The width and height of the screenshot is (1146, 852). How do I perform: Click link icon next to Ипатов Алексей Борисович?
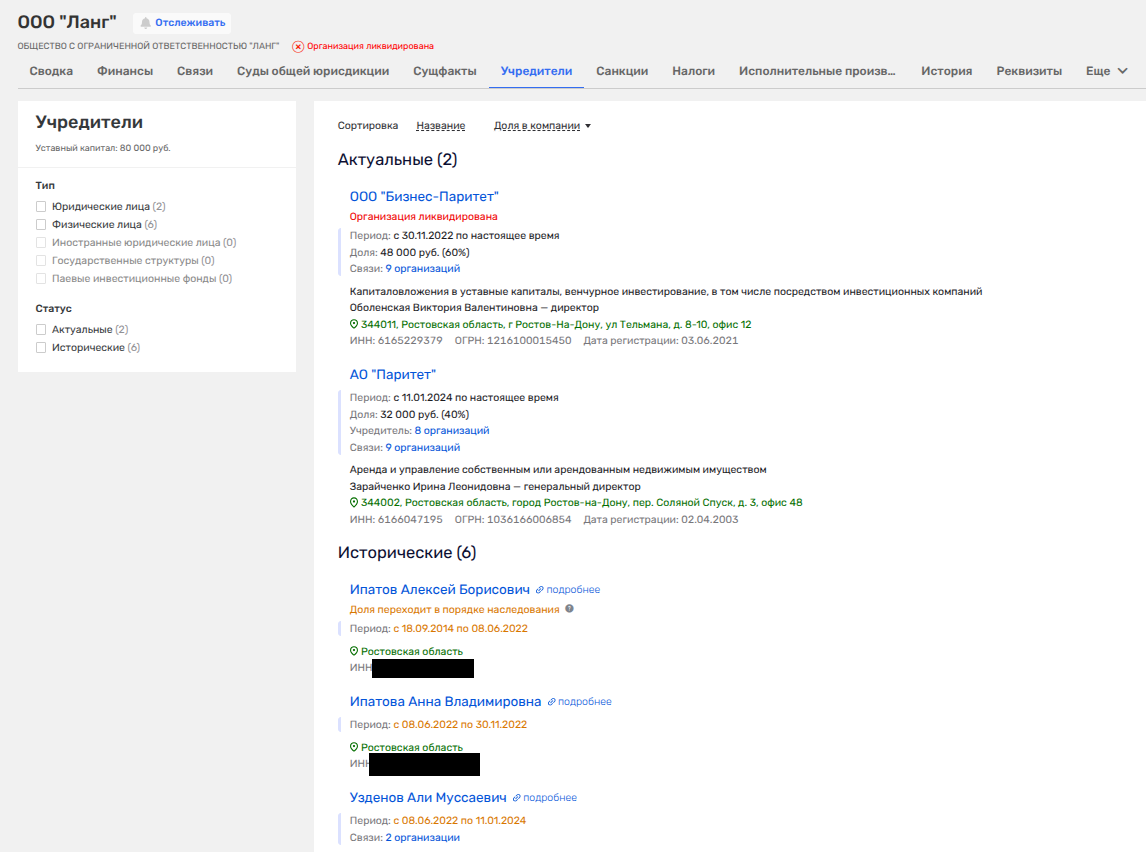540,590
